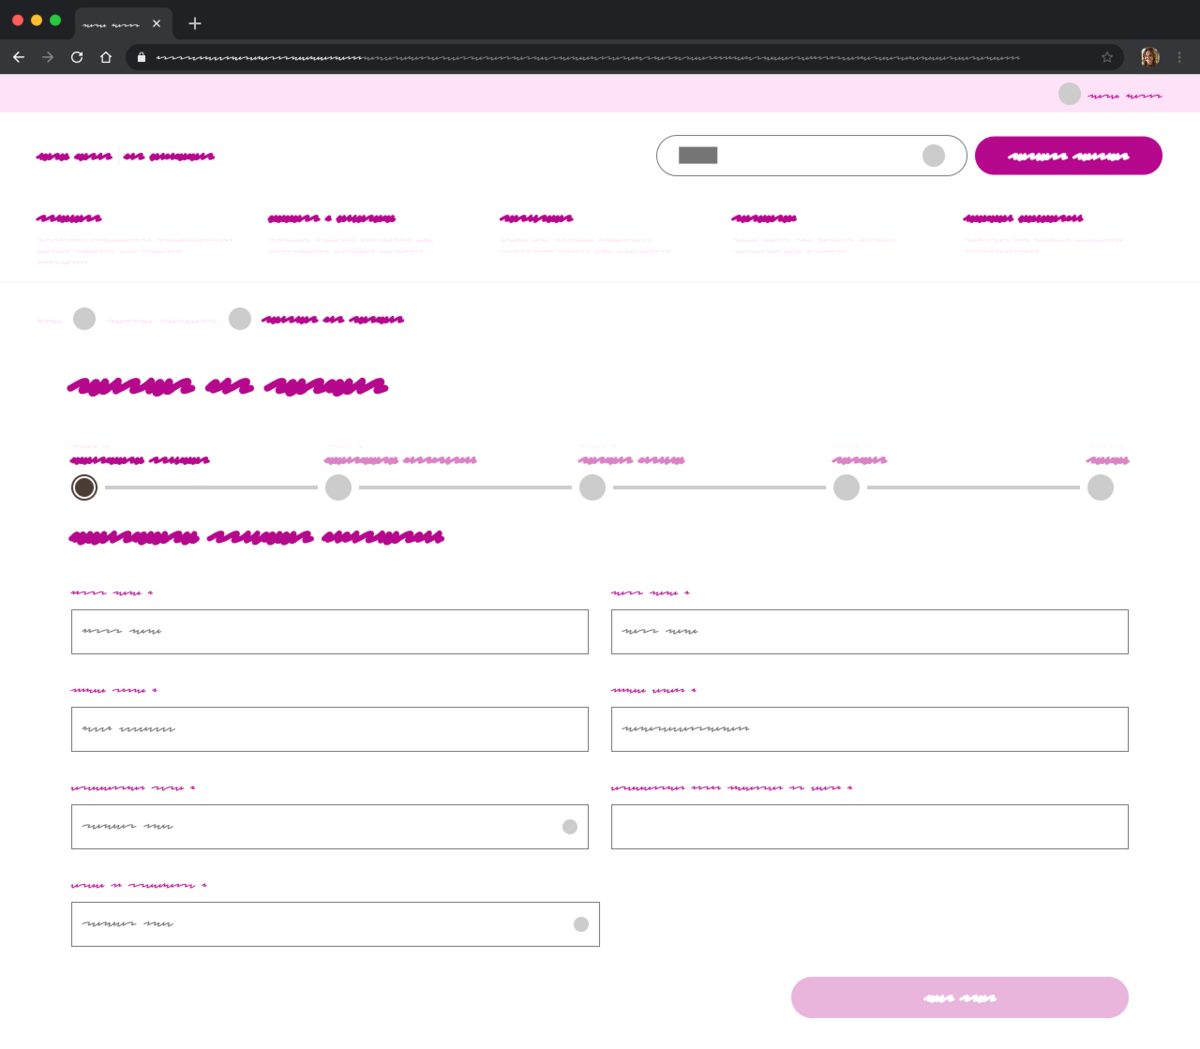This screenshot has width=1200, height=1049.
Task: Open the browser home page icon
Action: coord(106,57)
